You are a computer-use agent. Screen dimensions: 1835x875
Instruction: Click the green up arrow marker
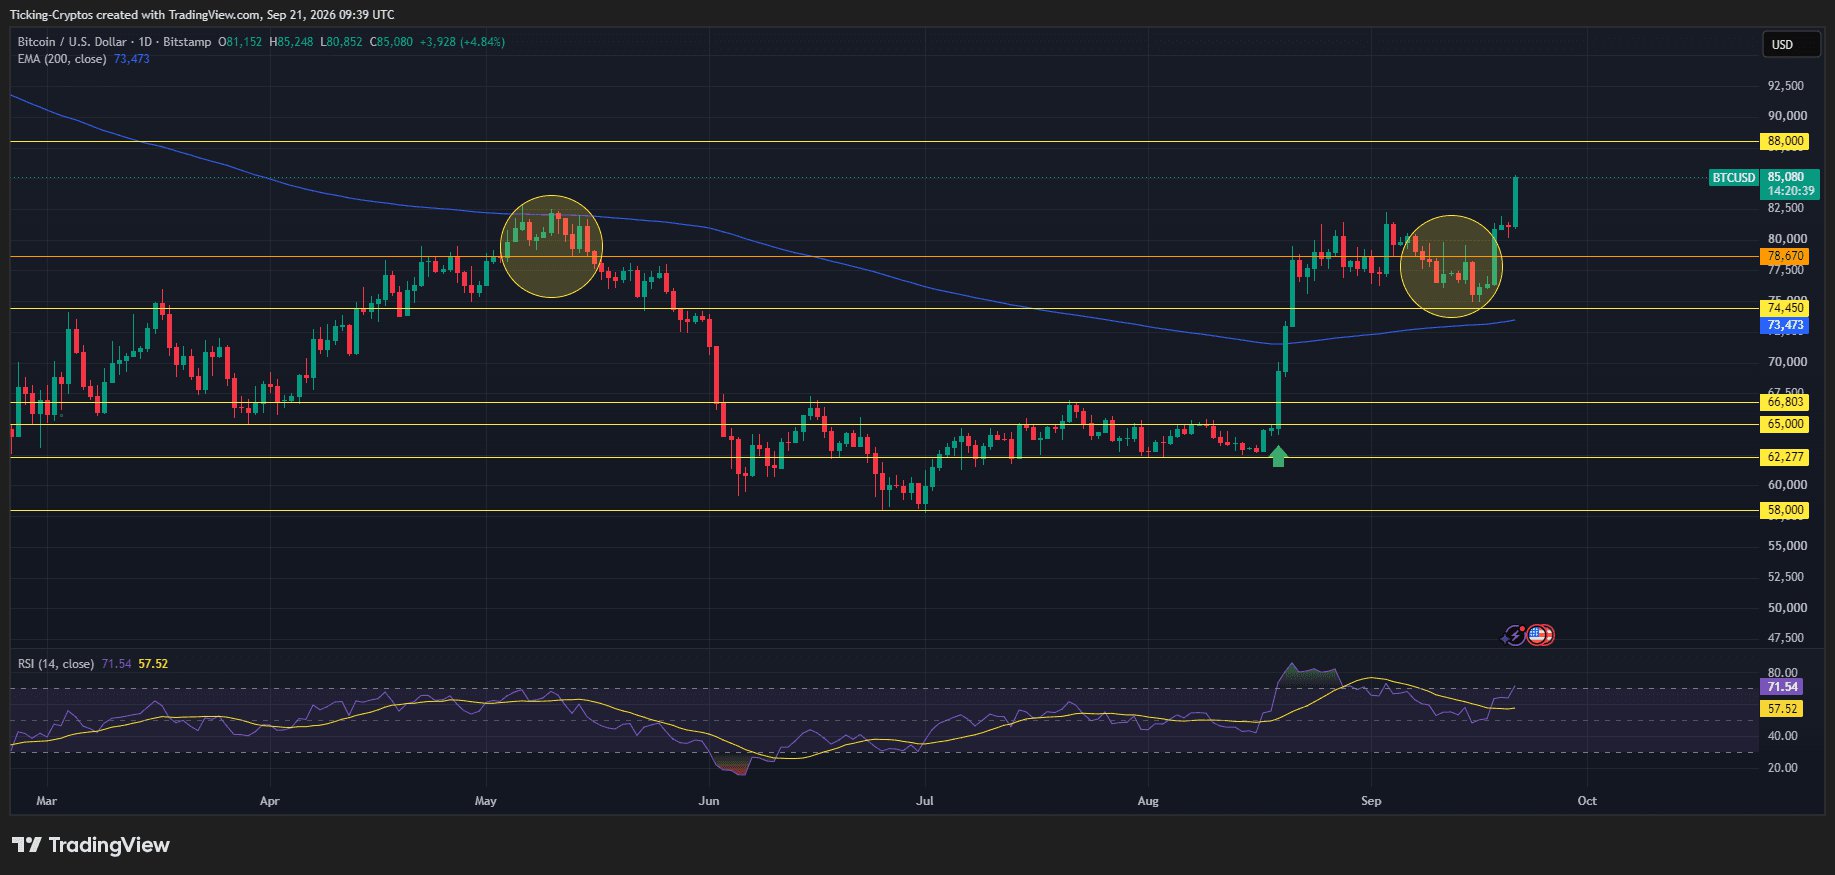tap(1278, 456)
